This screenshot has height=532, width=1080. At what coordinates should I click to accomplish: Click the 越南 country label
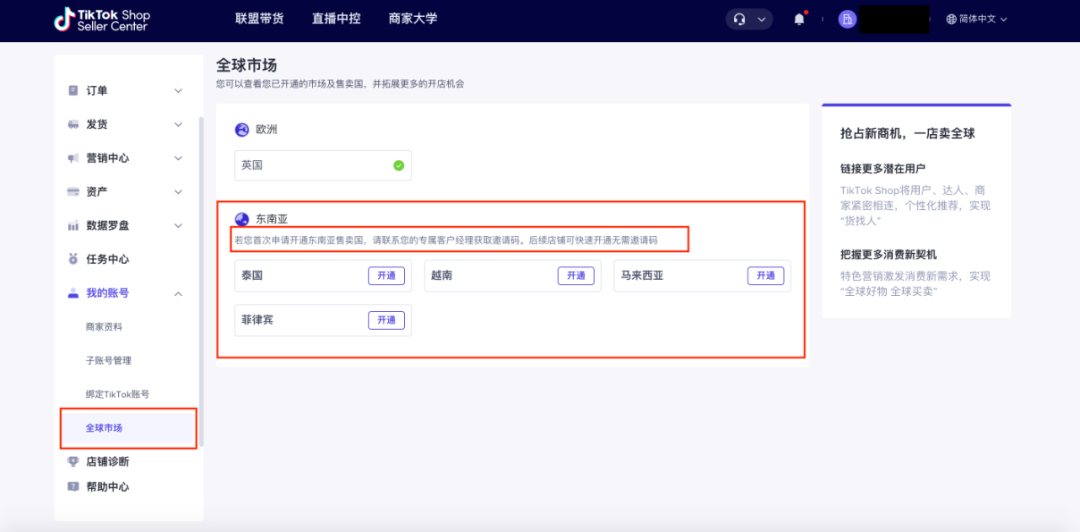tap(442, 276)
